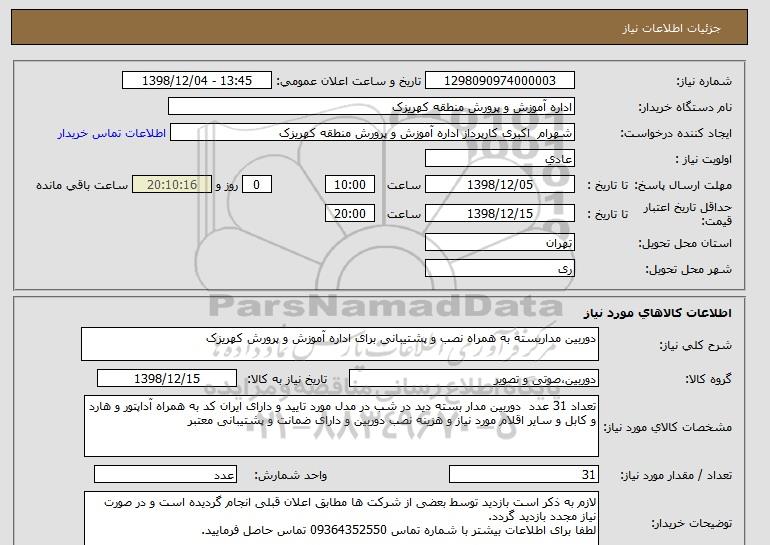Click the label شهر محل تحویل
This screenshot has height=545, width=770.
click(x=688, y=269)
